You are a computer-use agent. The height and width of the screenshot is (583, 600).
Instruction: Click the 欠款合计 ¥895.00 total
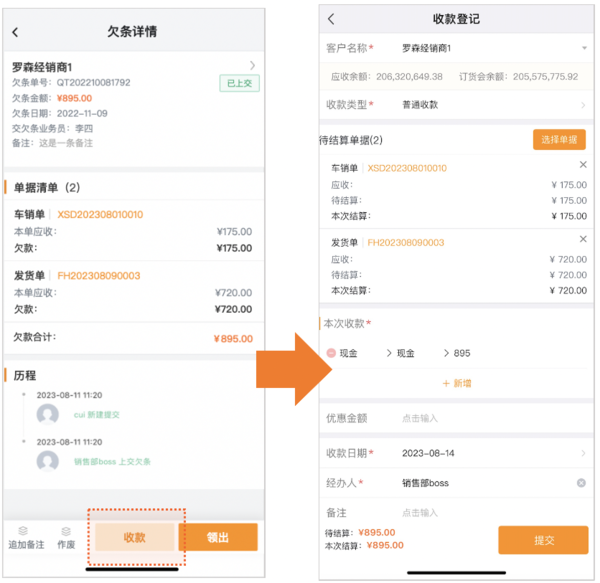tap(233, 339)
